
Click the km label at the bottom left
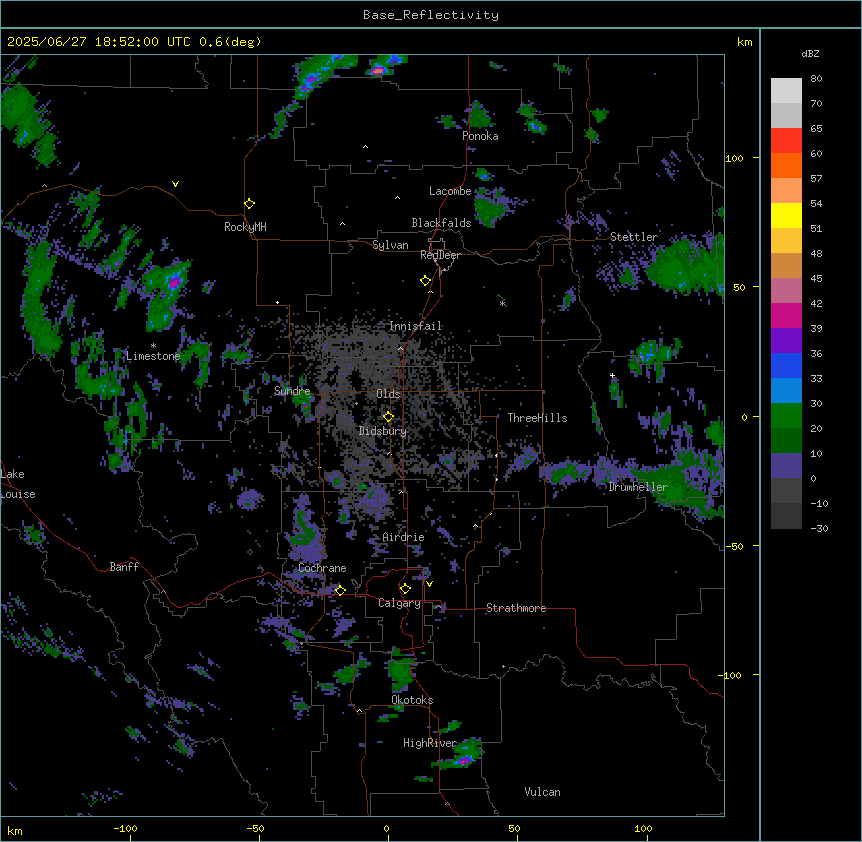click(15, 831)
